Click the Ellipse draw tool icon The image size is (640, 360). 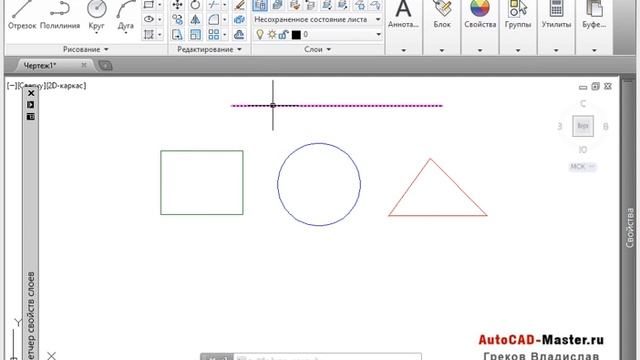click(x=149, y=19)
